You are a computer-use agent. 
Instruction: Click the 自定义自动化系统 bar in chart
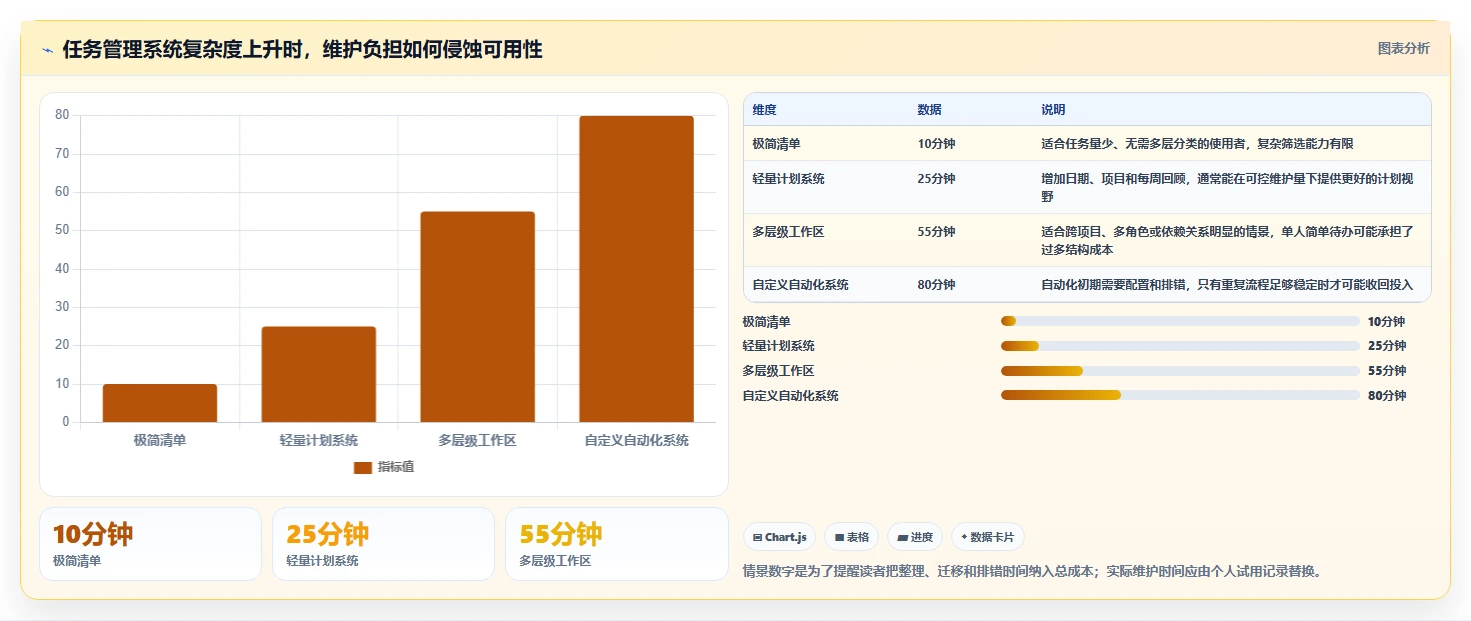click(x=636, y=269)
